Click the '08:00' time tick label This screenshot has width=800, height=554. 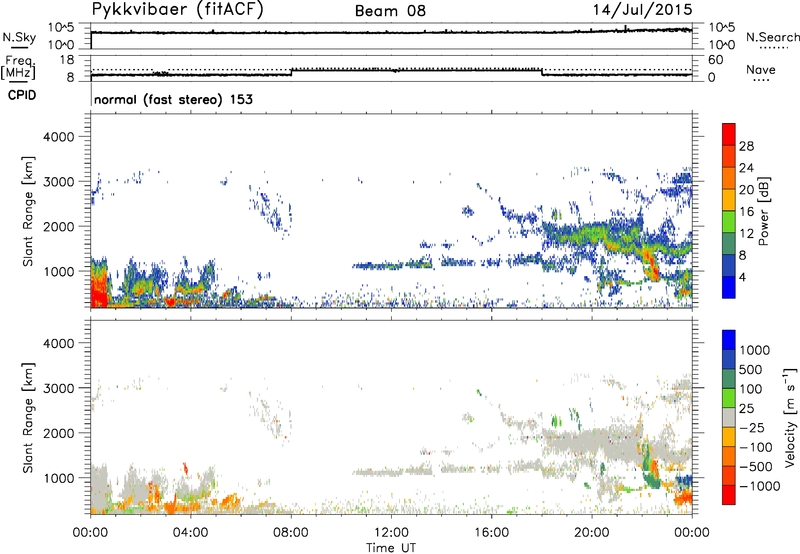(291, 533)
